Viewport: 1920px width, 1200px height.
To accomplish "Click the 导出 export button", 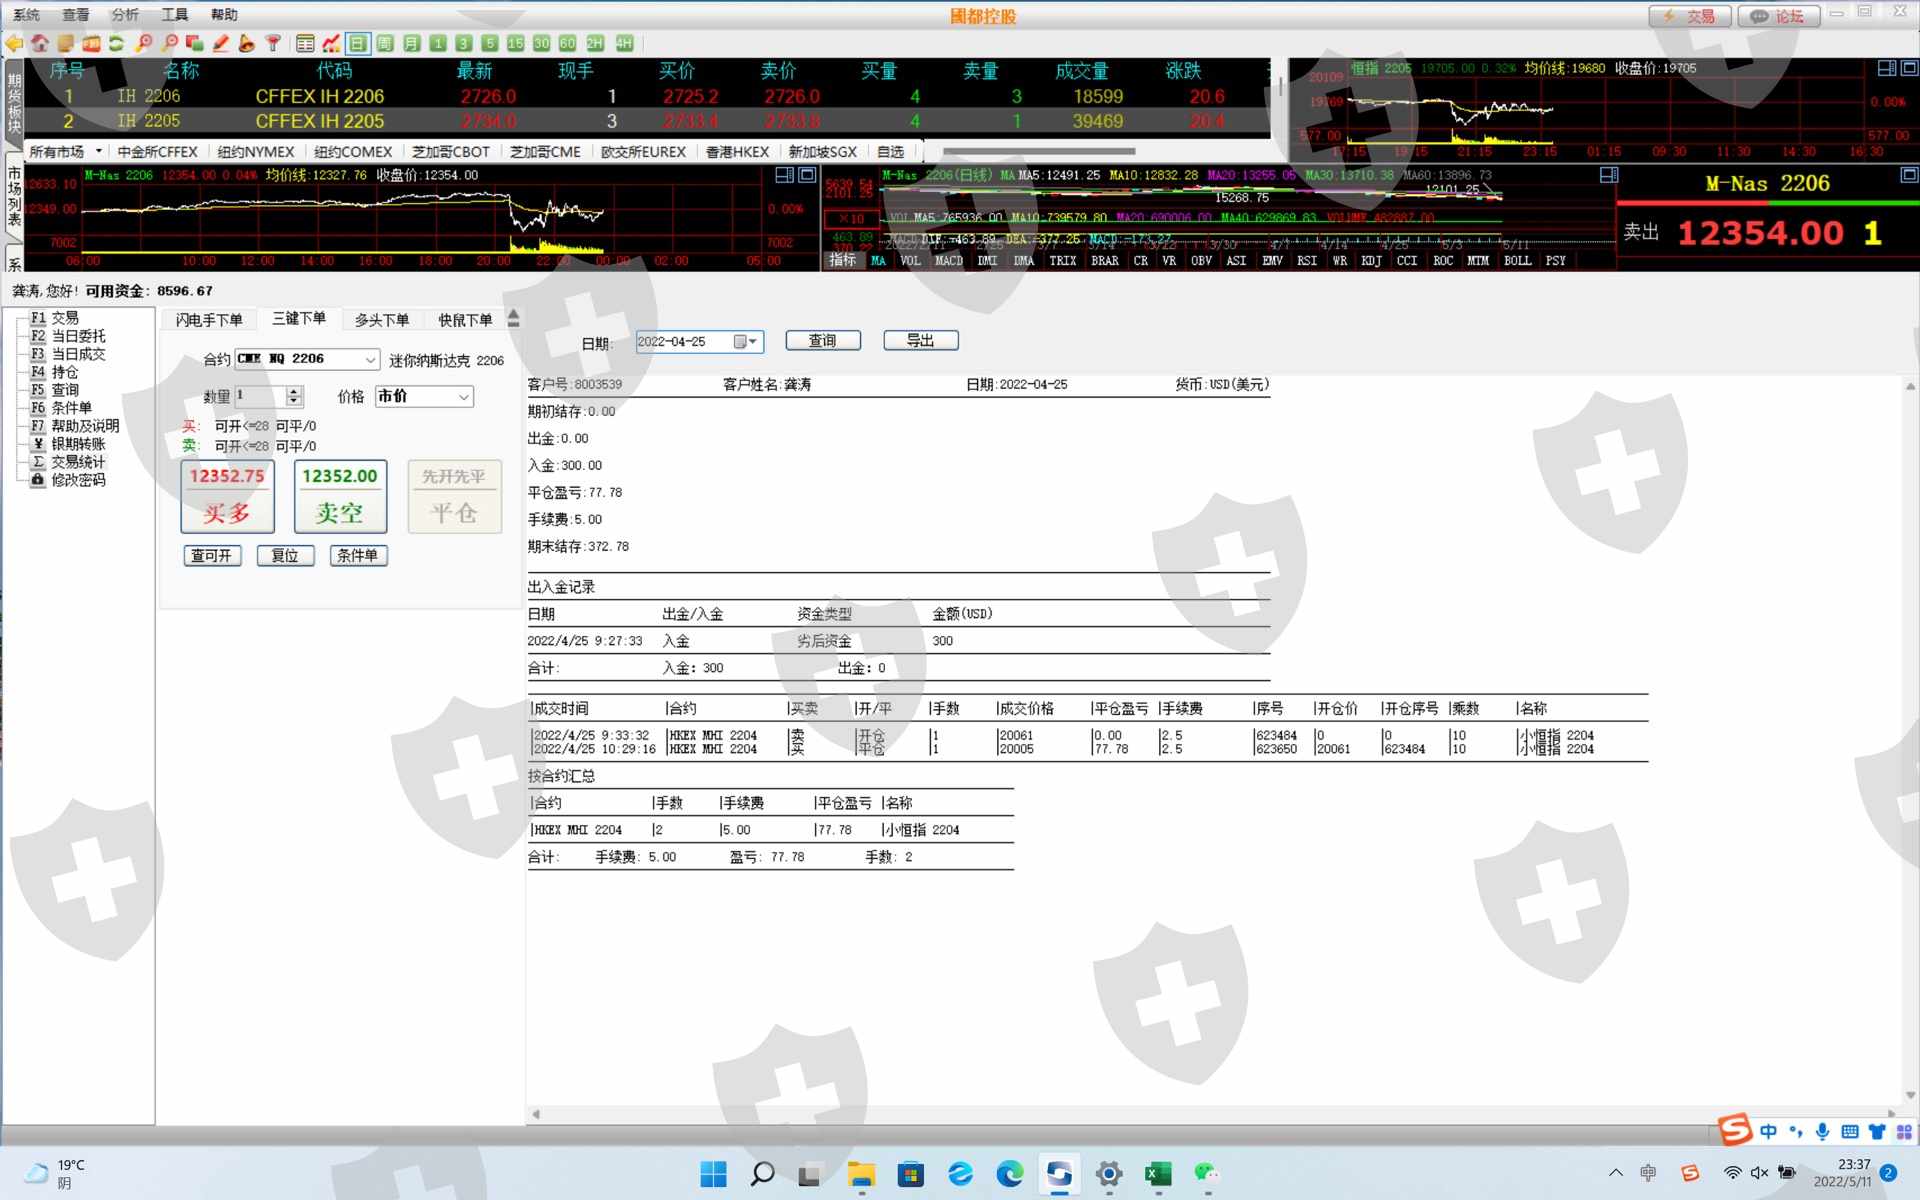I will tap(920, 341).
